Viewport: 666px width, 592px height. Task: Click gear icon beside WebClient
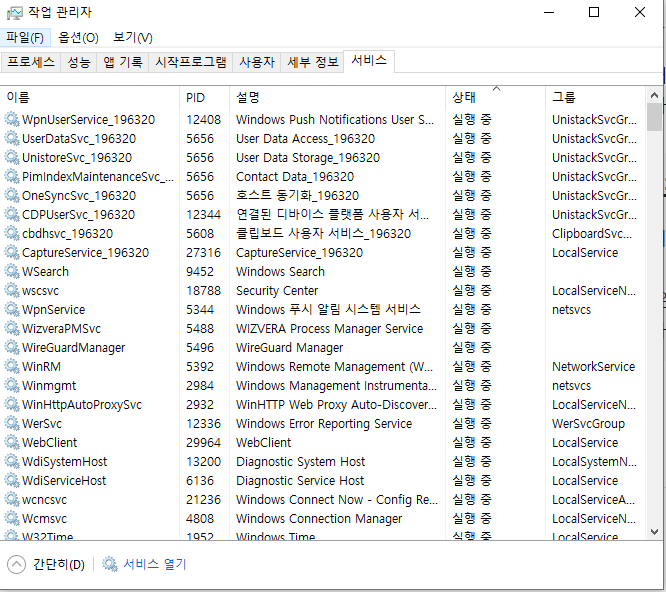(x=12, y=443)
